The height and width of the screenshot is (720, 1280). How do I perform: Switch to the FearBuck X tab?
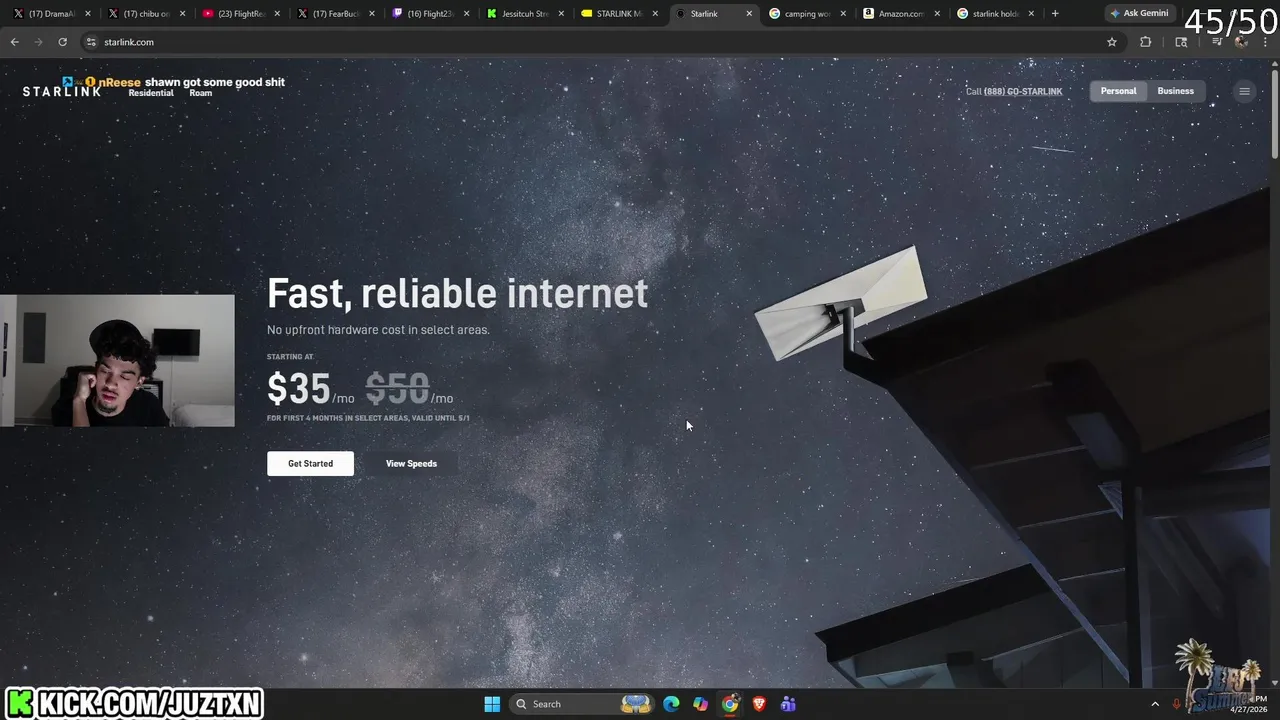click(336, 14)
